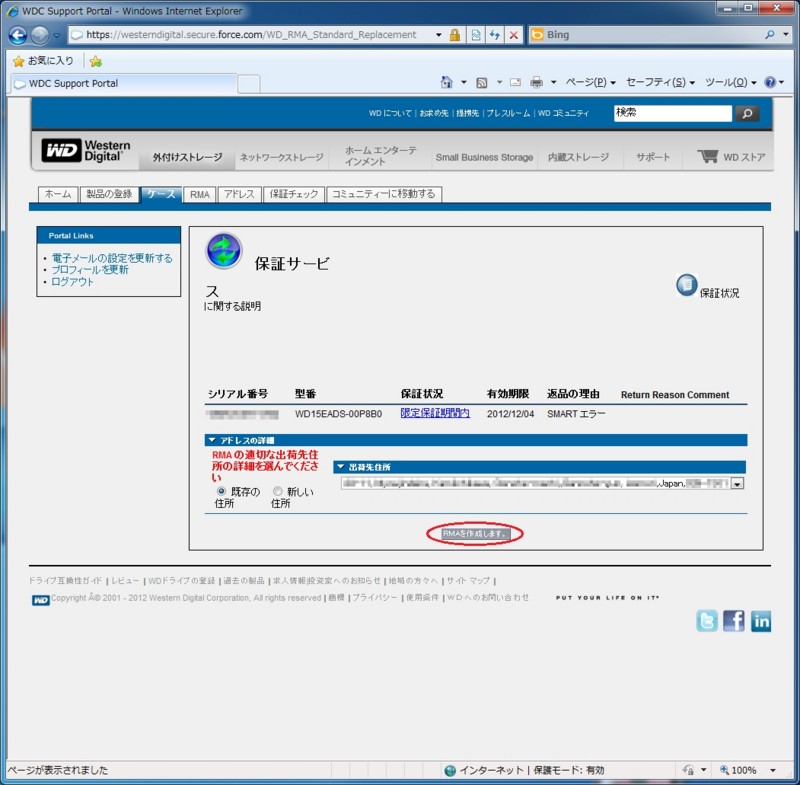
Task: Open the ページ(P) menu
Action: pos(590,82)
